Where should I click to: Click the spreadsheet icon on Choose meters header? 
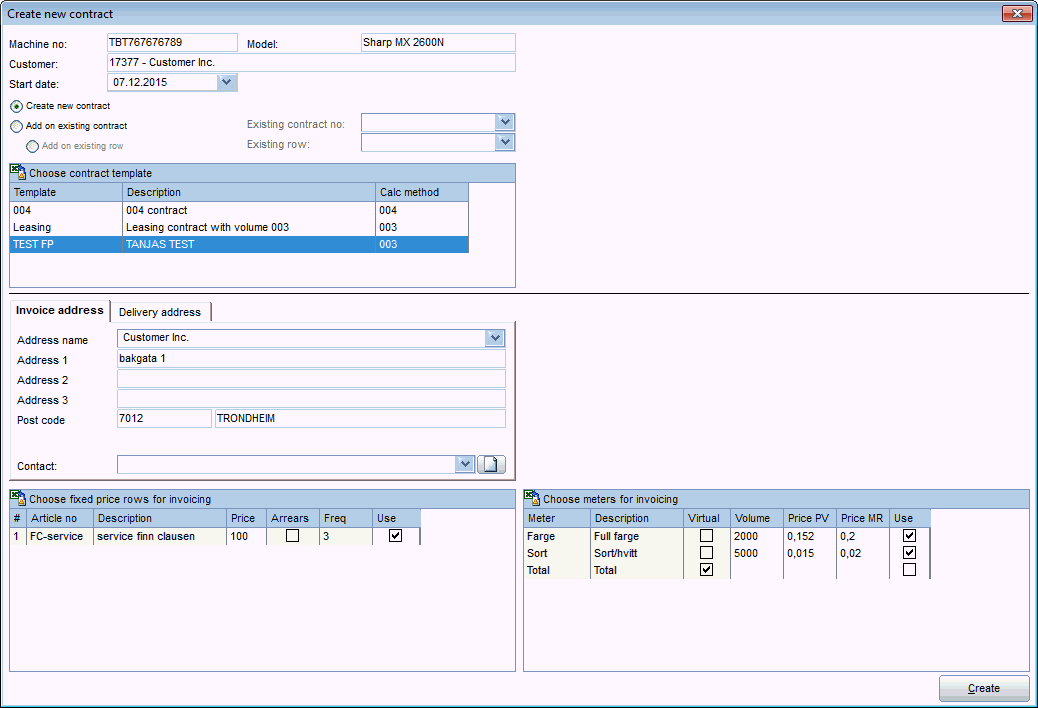click(x=530, y=498)
